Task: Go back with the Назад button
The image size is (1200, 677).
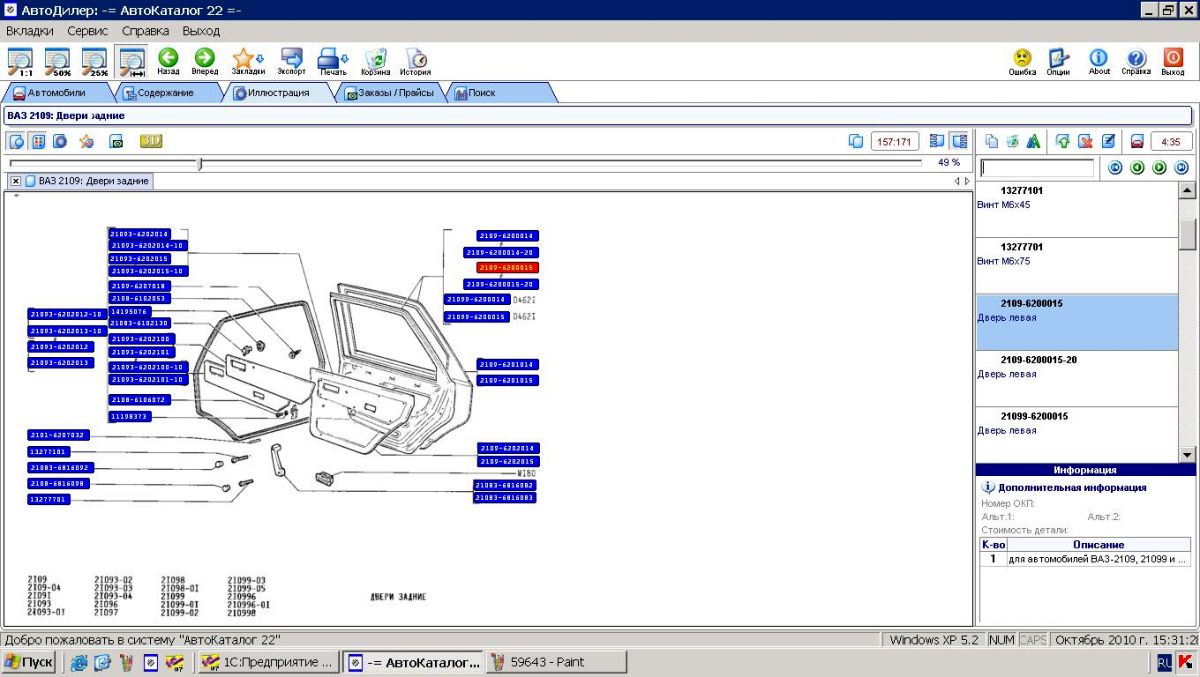Action: click(168, 62)
